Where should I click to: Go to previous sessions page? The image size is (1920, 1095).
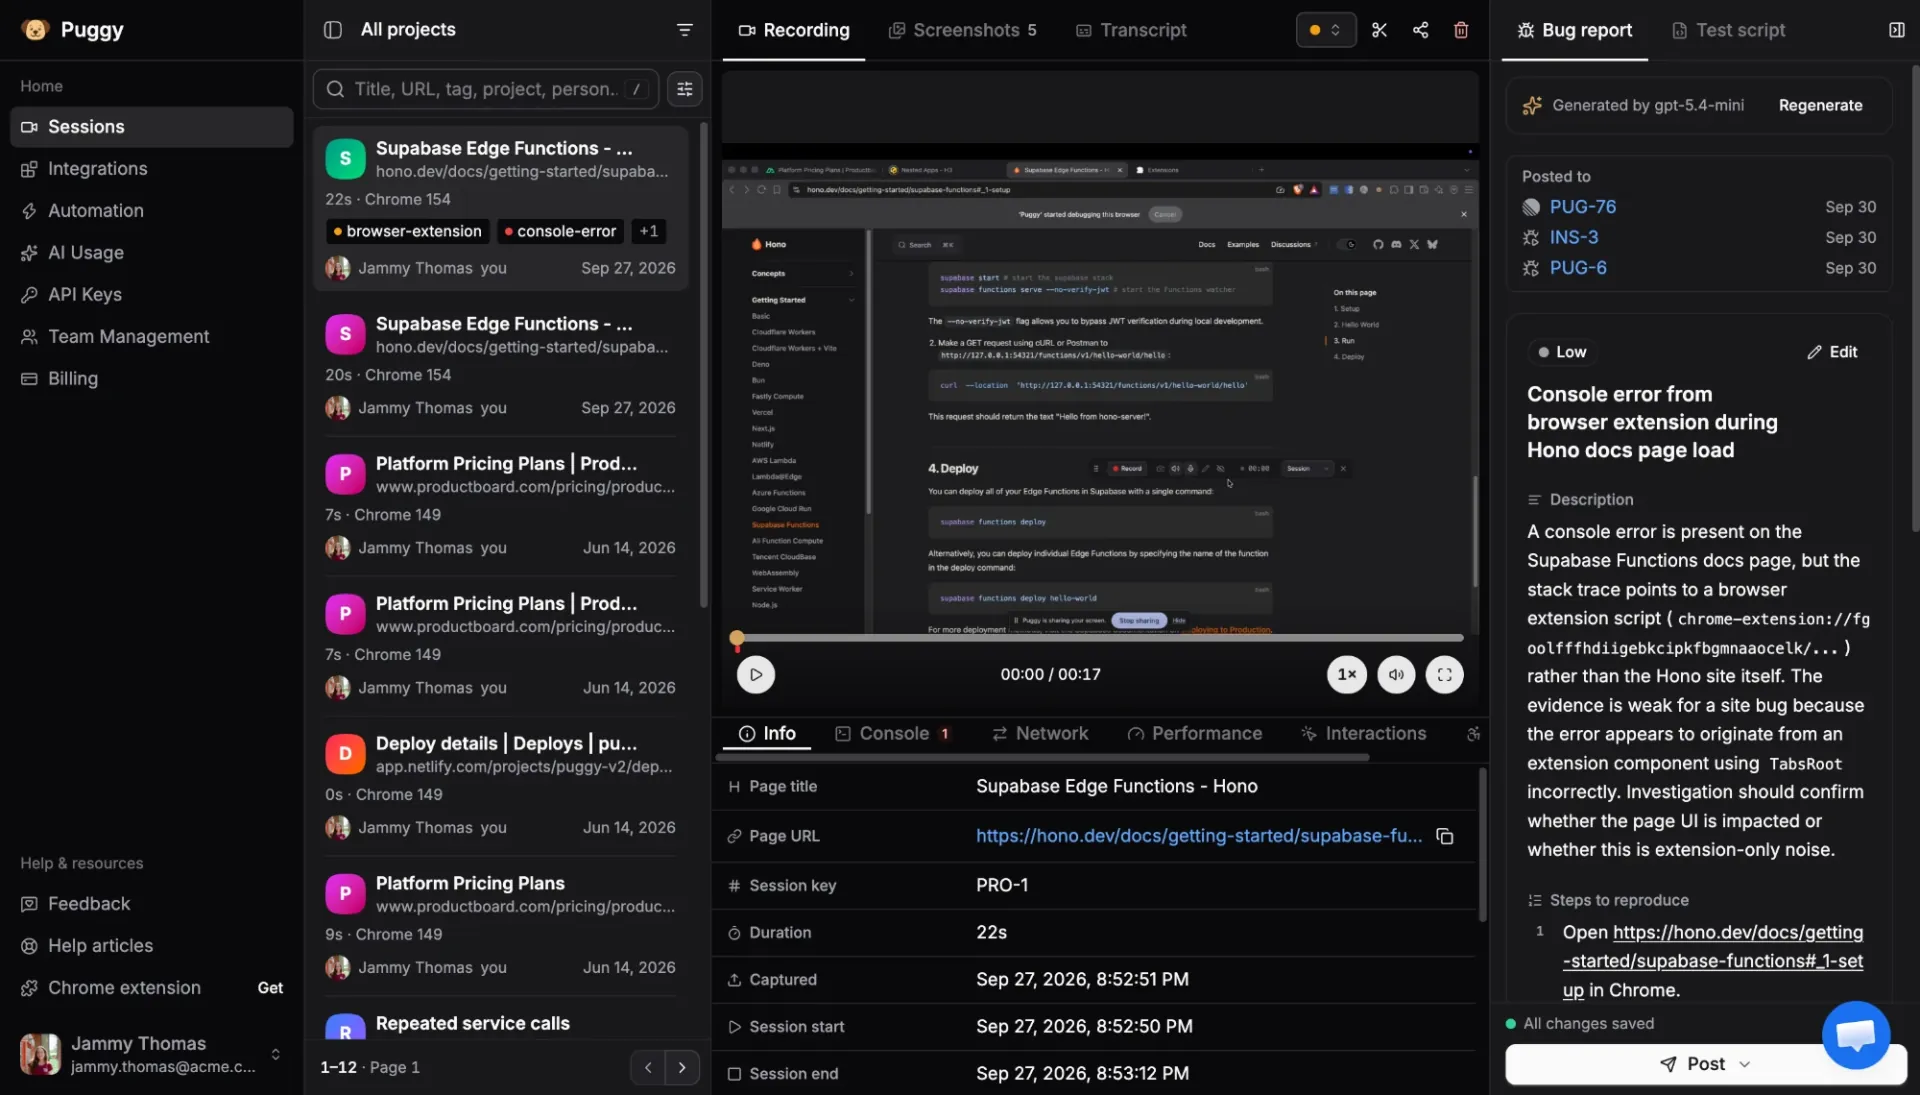(x=648, y=1068)
